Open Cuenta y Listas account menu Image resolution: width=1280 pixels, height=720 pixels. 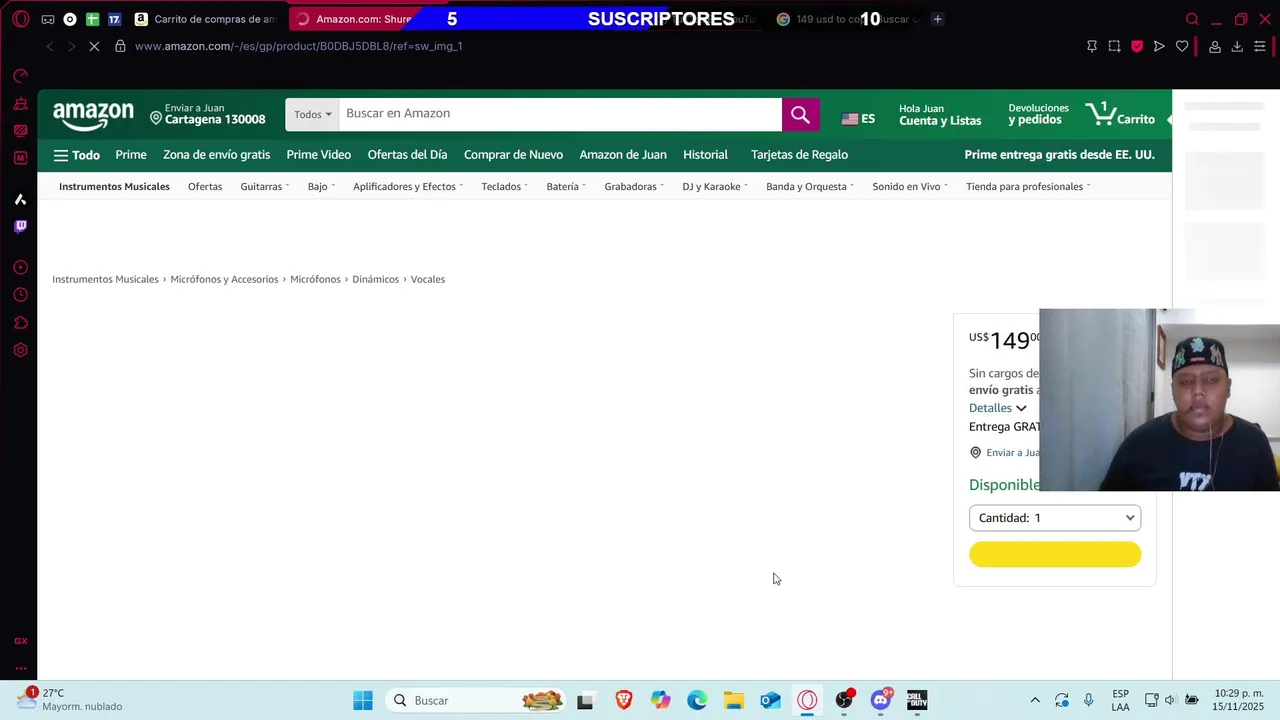940,115
